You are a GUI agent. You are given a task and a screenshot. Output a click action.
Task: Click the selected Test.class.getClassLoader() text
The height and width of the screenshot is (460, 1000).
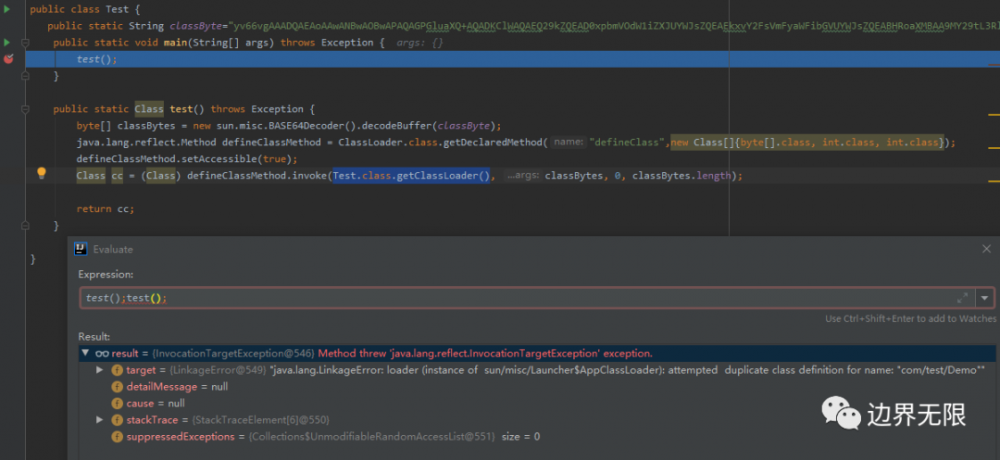411,175
